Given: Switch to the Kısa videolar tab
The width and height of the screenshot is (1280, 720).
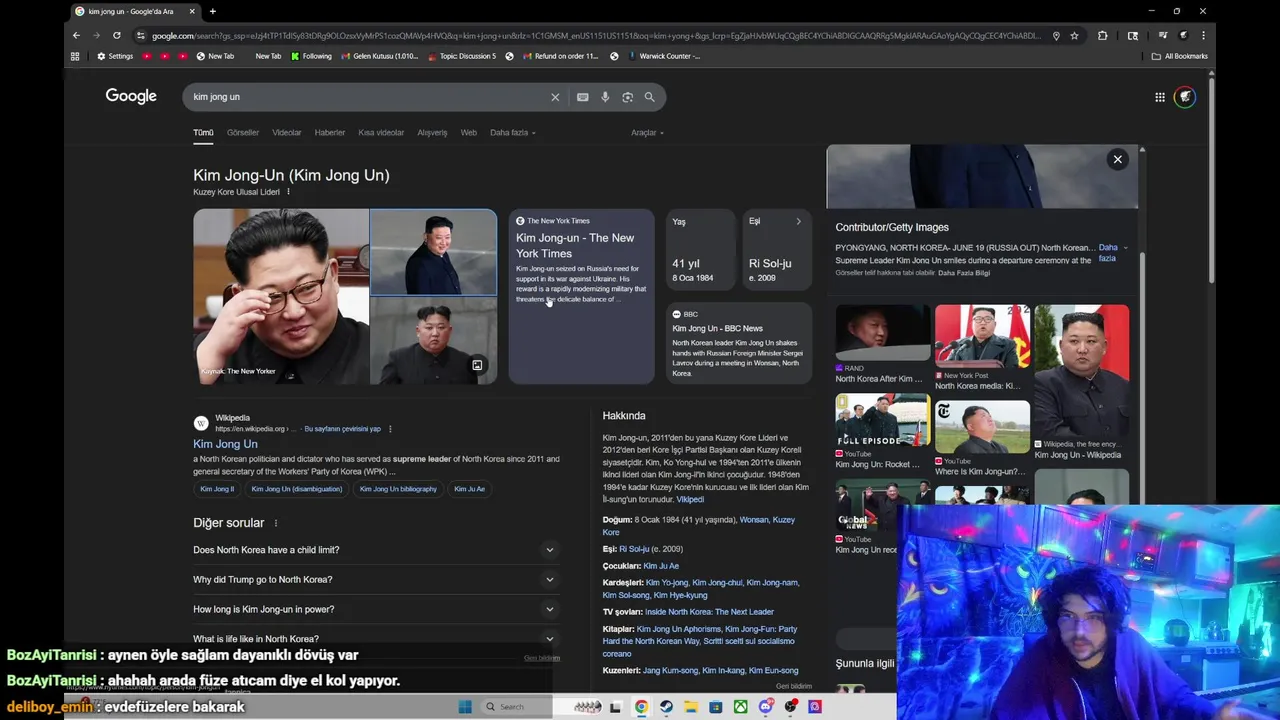Looking at the screenshot, I should point(381,133).
